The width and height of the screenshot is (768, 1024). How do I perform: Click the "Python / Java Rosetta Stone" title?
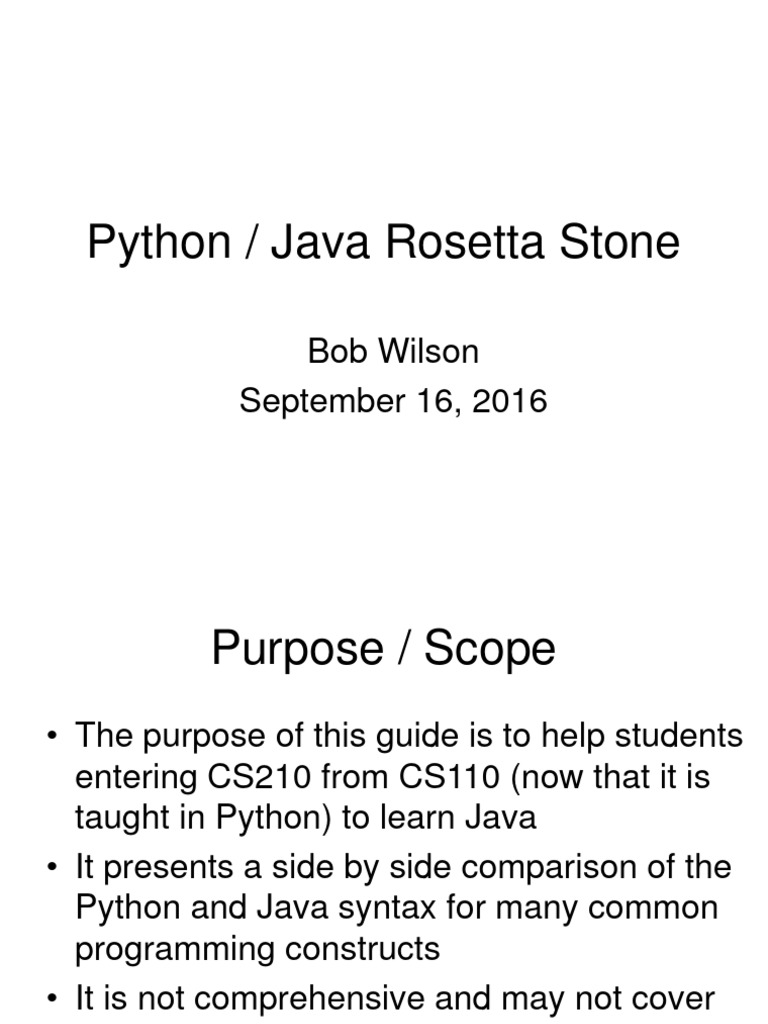(383, 244)
